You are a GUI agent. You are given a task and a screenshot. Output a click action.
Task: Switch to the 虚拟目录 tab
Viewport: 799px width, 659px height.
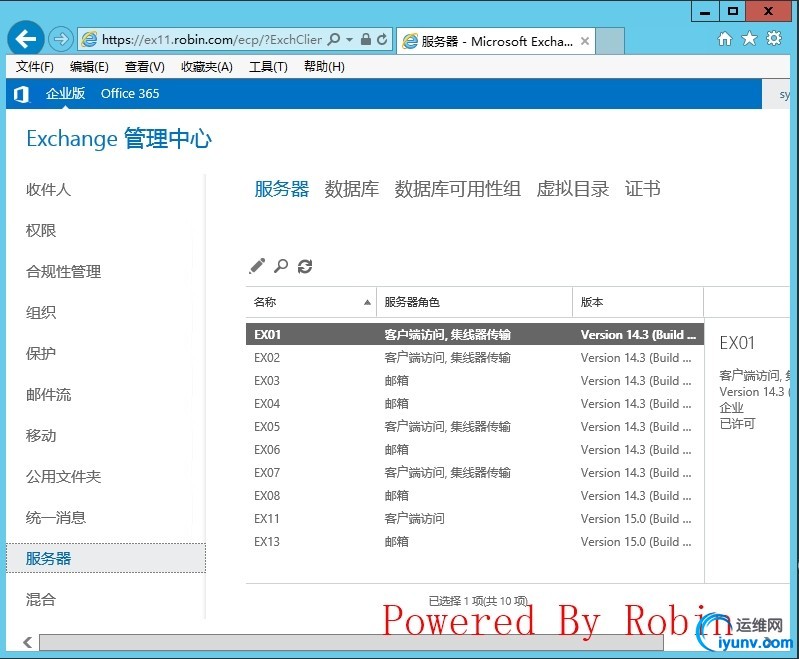[x=573, y=189]
